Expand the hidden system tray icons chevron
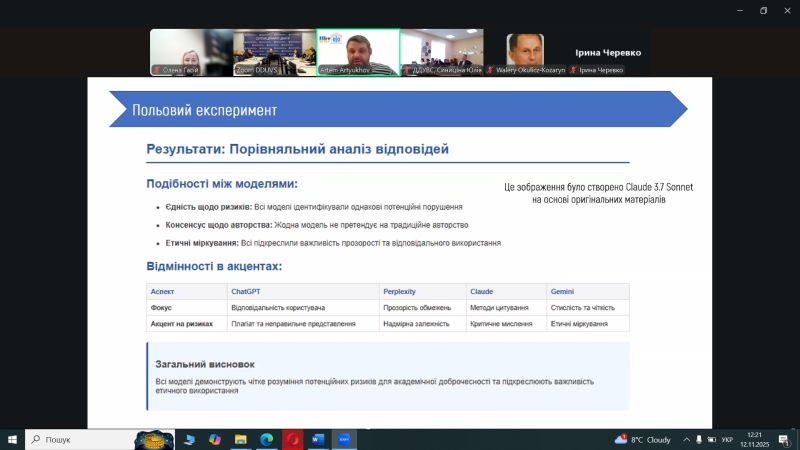Screen dimensions: 800x450 tap(684, 439)
